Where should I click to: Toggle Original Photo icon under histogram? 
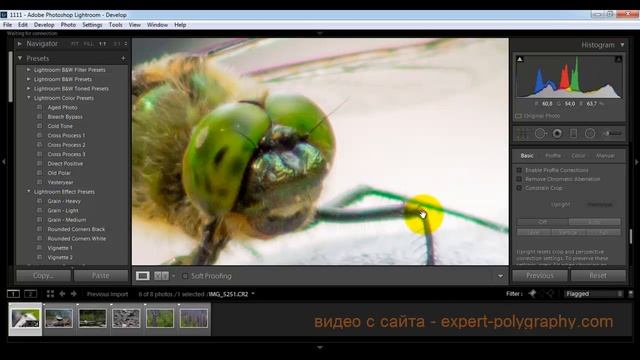coord(518,116)
